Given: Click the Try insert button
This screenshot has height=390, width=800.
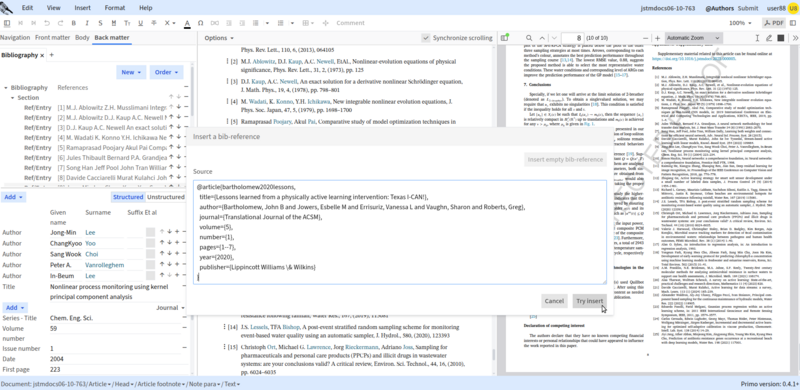Looking at the screenshot, I should click(x=590, y=301).
